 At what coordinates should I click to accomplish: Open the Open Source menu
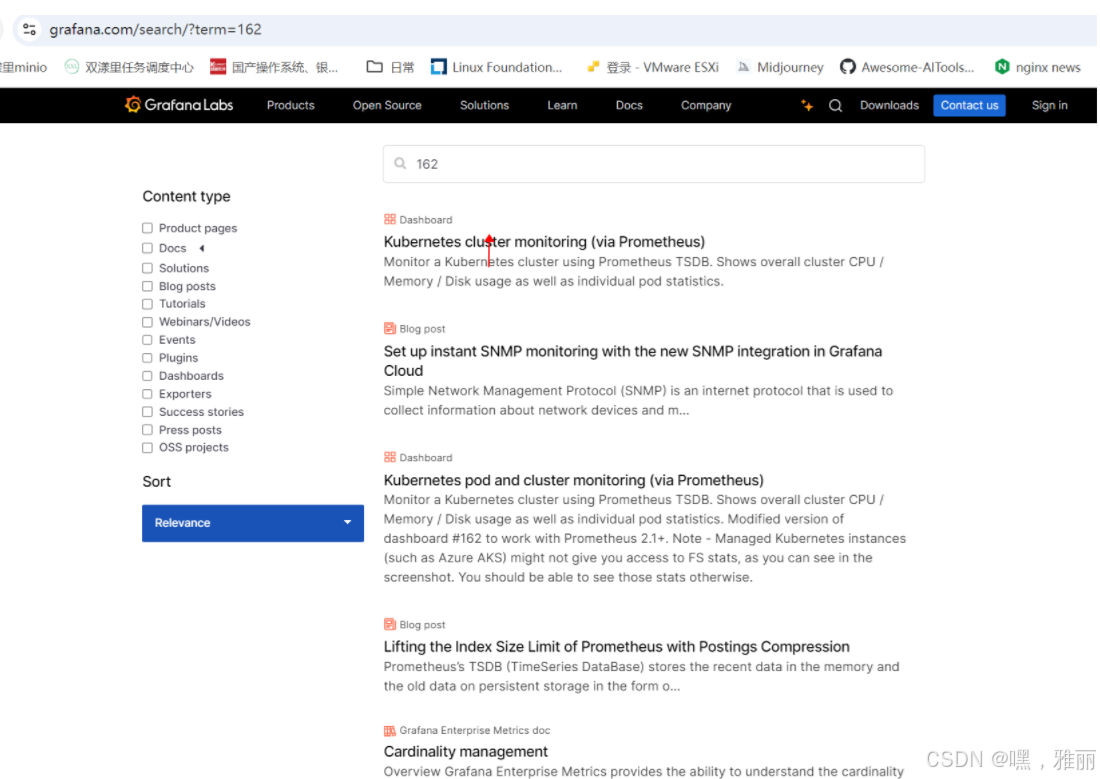(387, 105)
